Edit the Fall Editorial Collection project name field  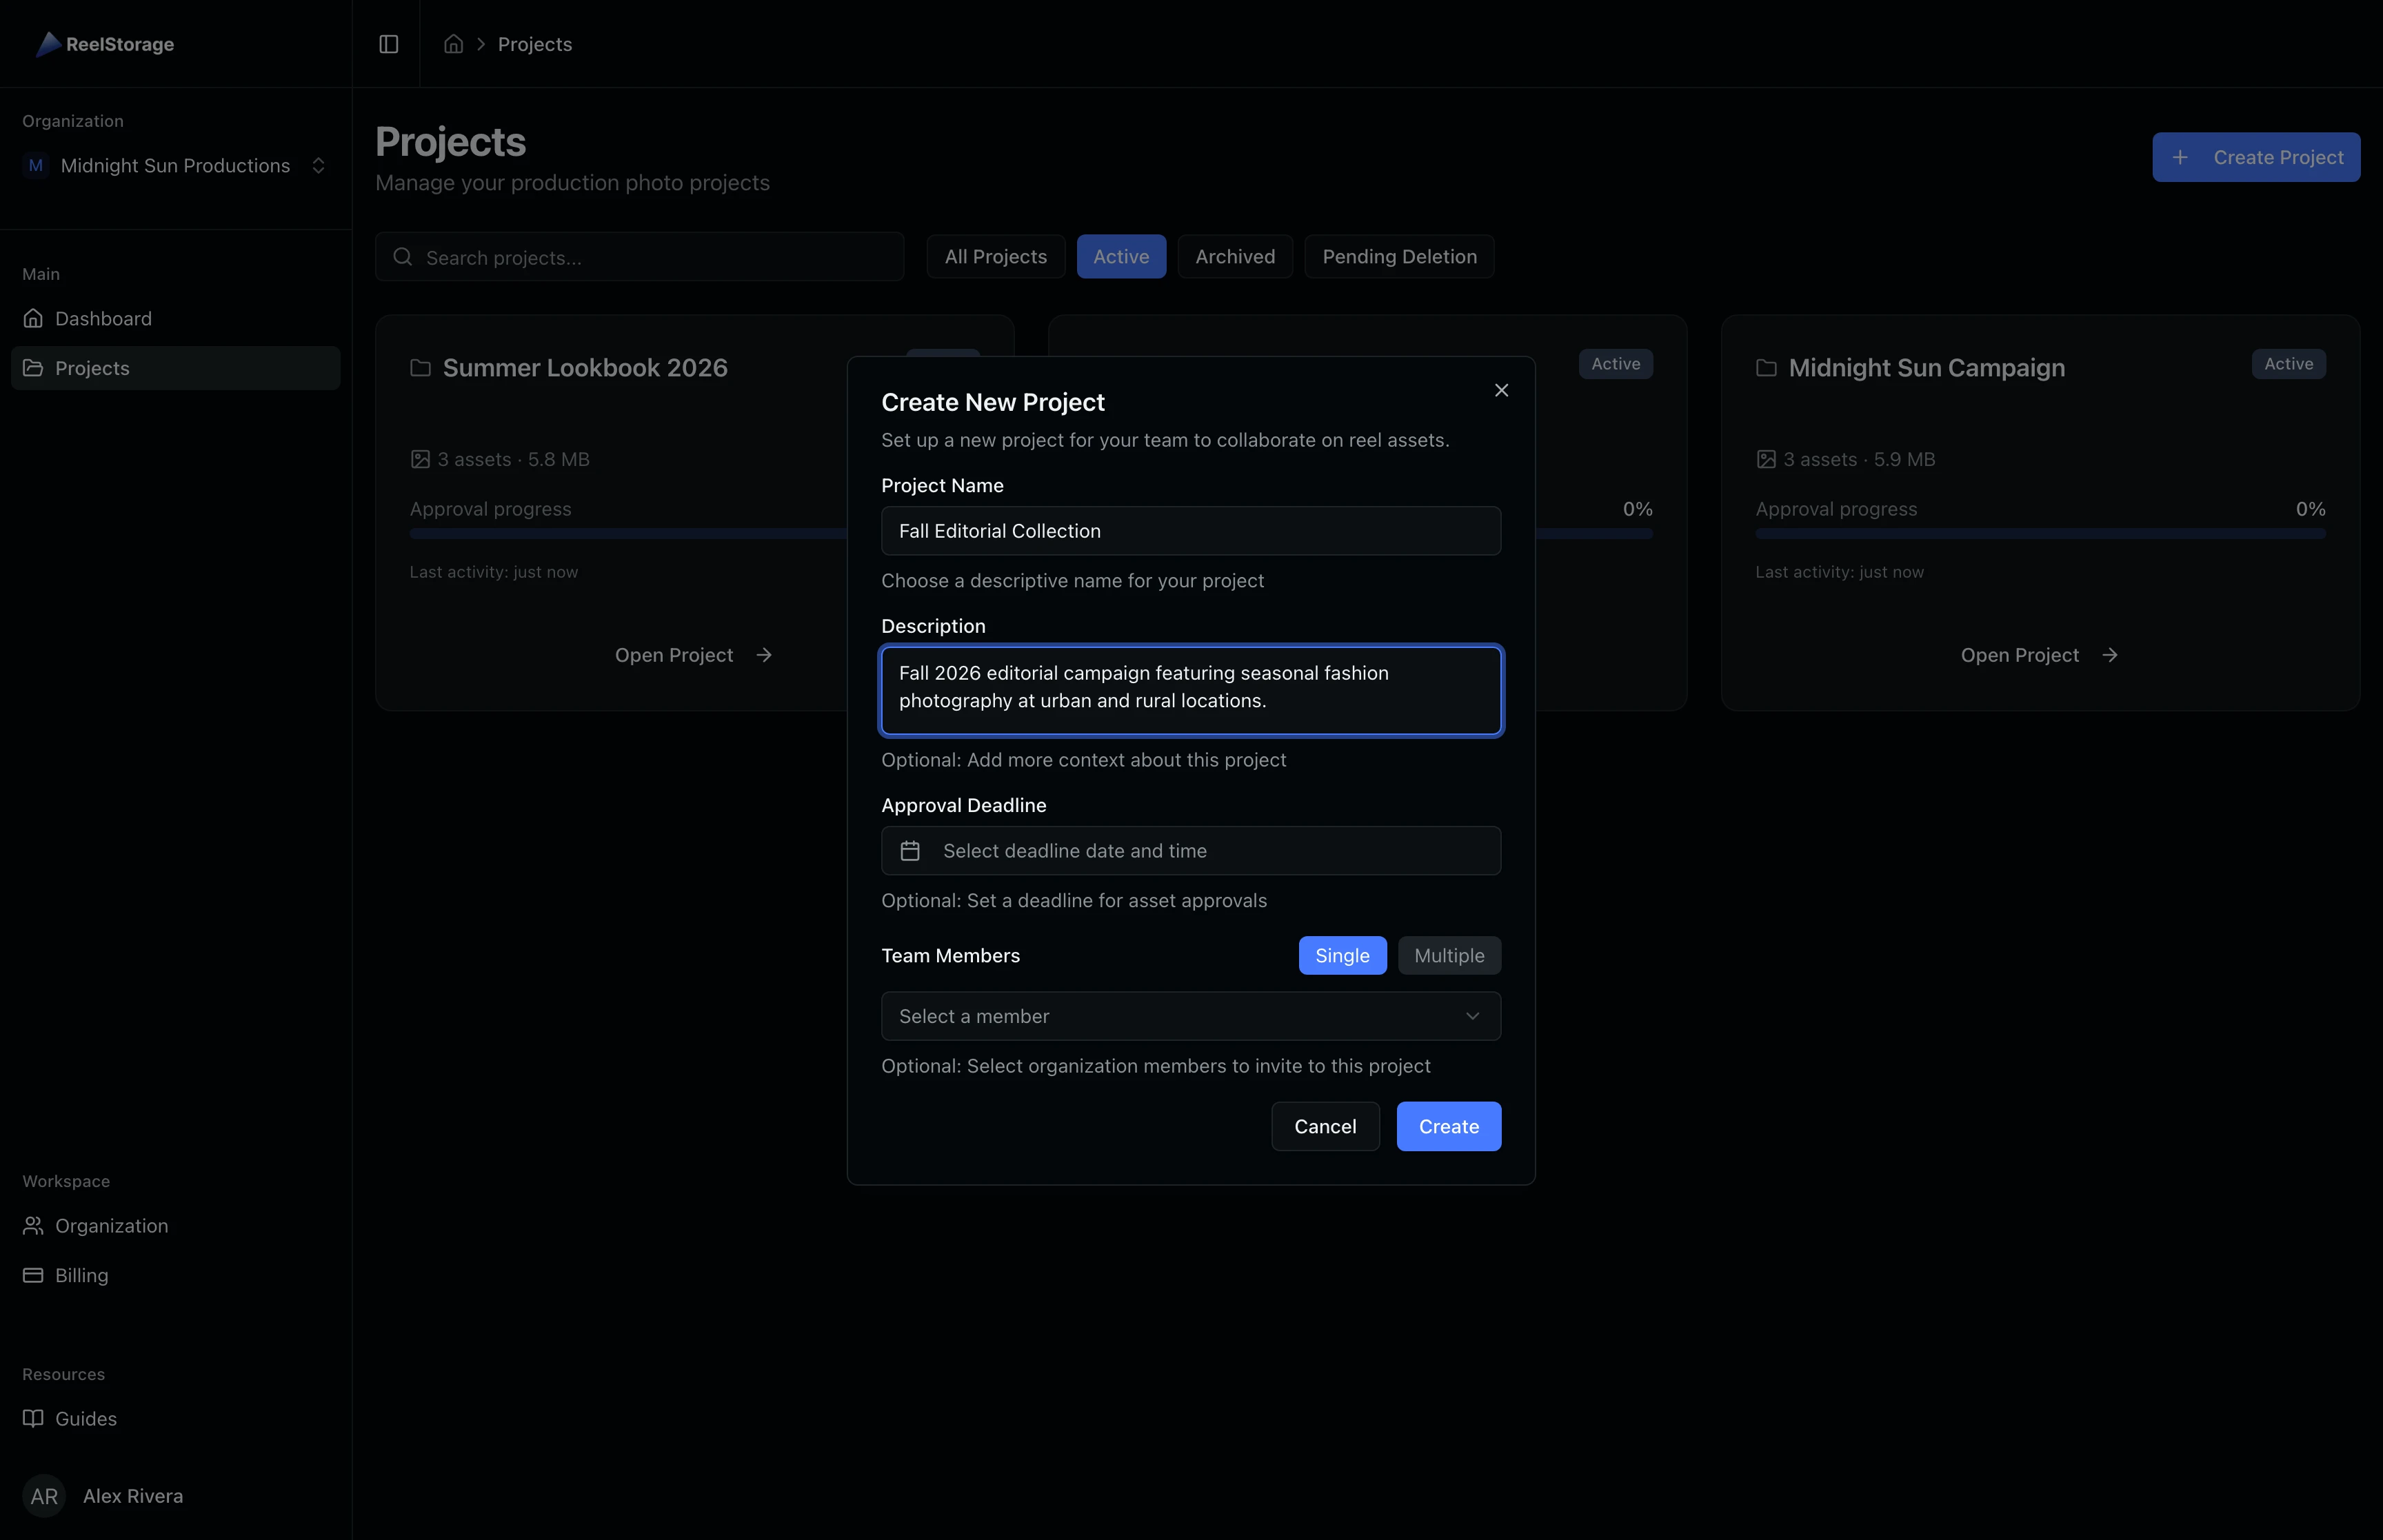point(1189,531)
